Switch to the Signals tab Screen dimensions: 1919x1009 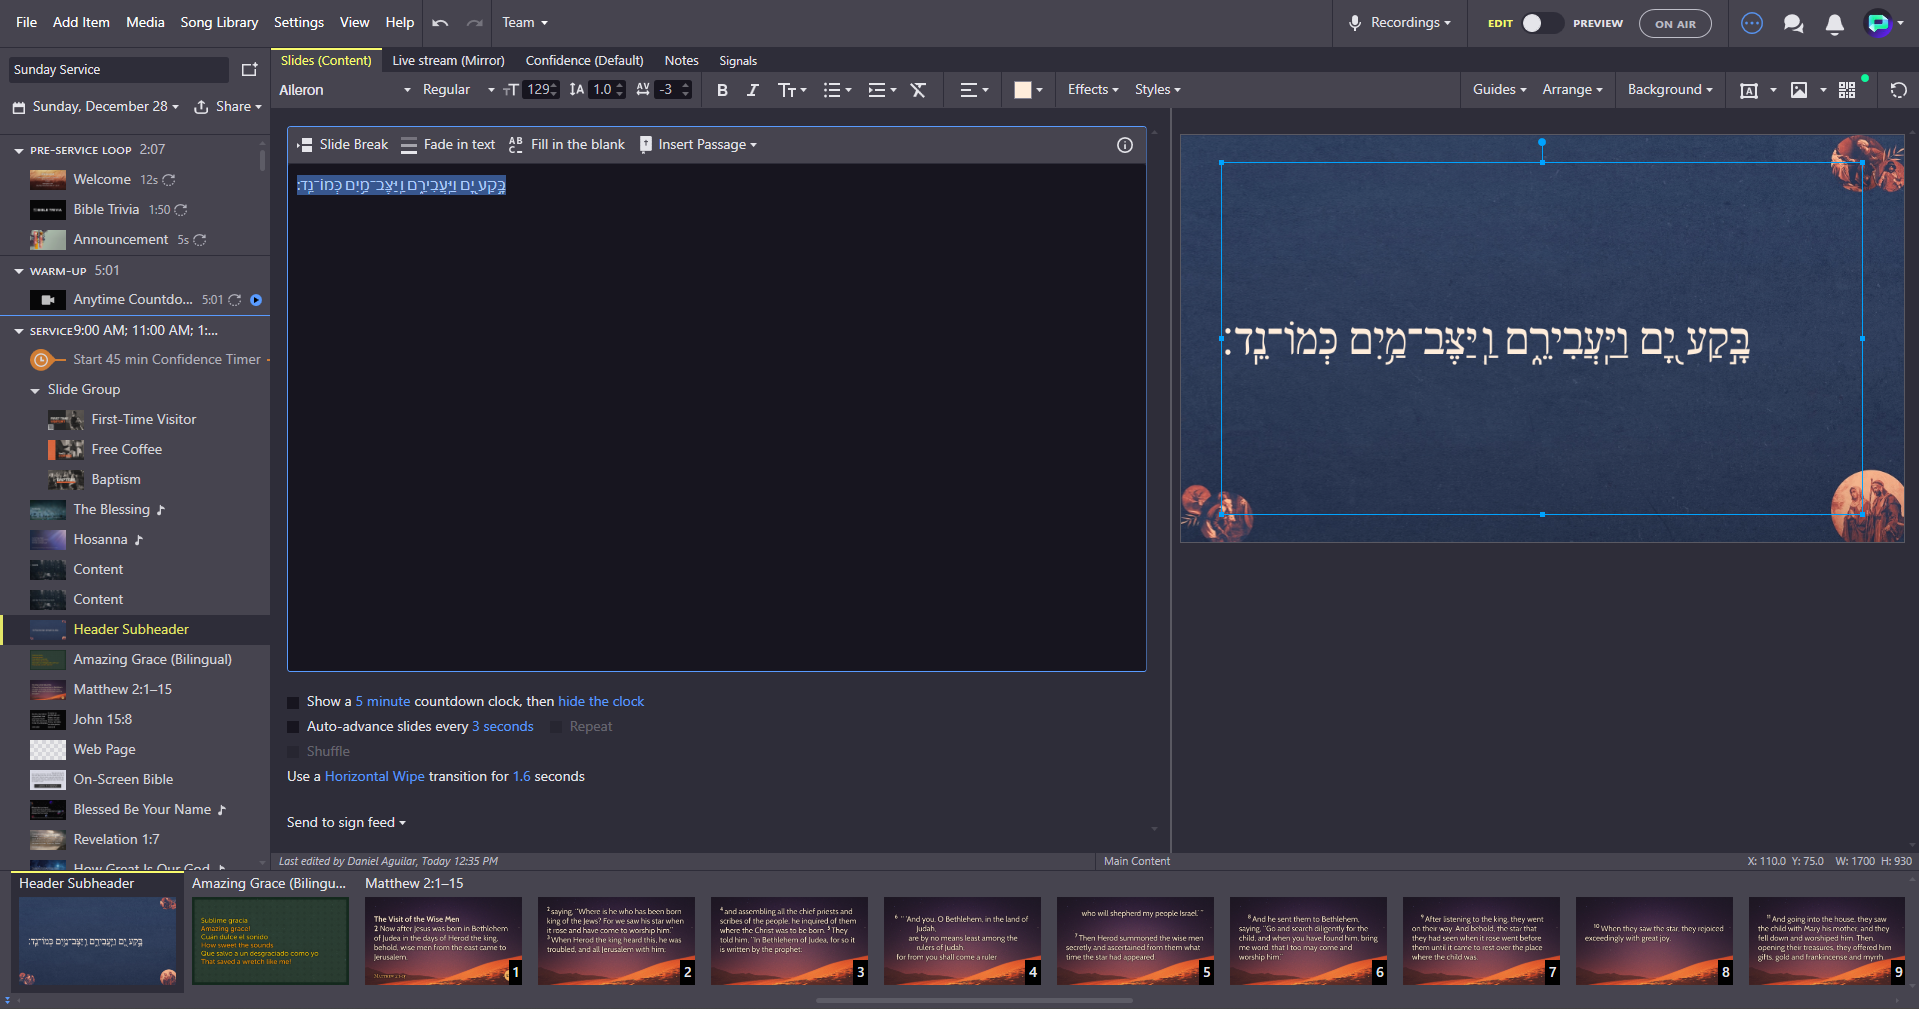[x=738, y=61]
